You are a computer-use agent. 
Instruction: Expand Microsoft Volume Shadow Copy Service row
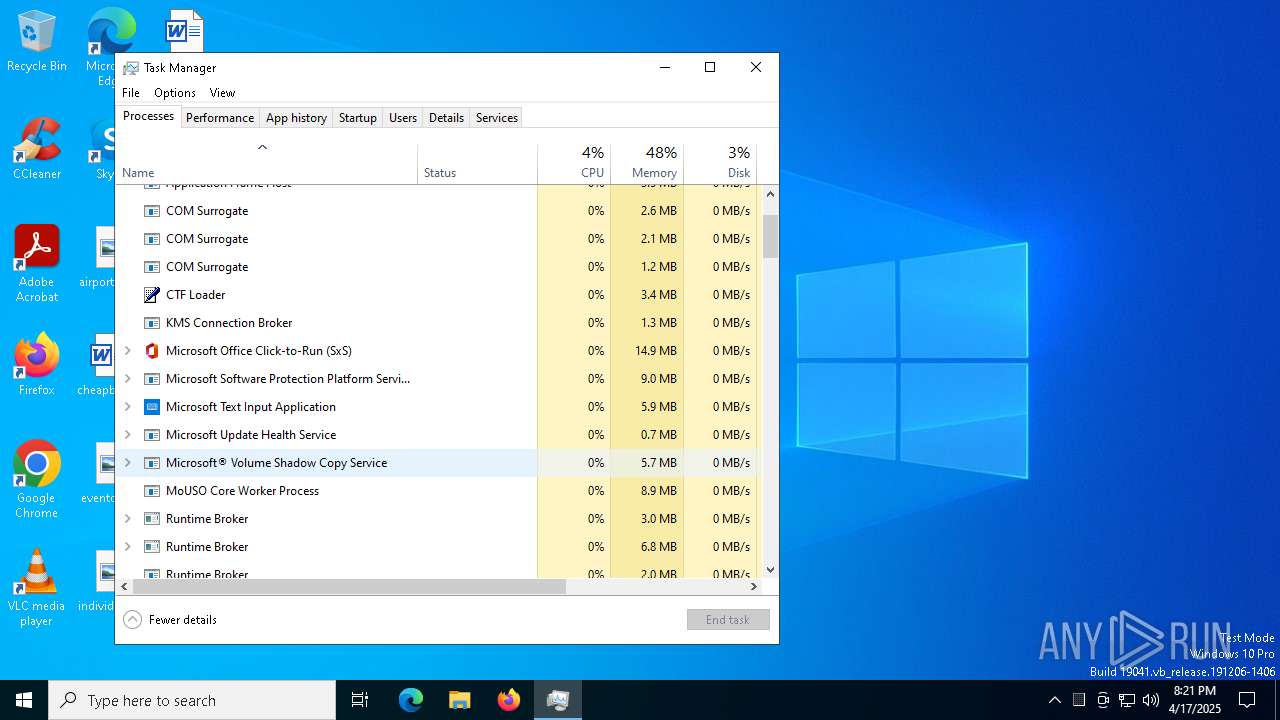127,463
